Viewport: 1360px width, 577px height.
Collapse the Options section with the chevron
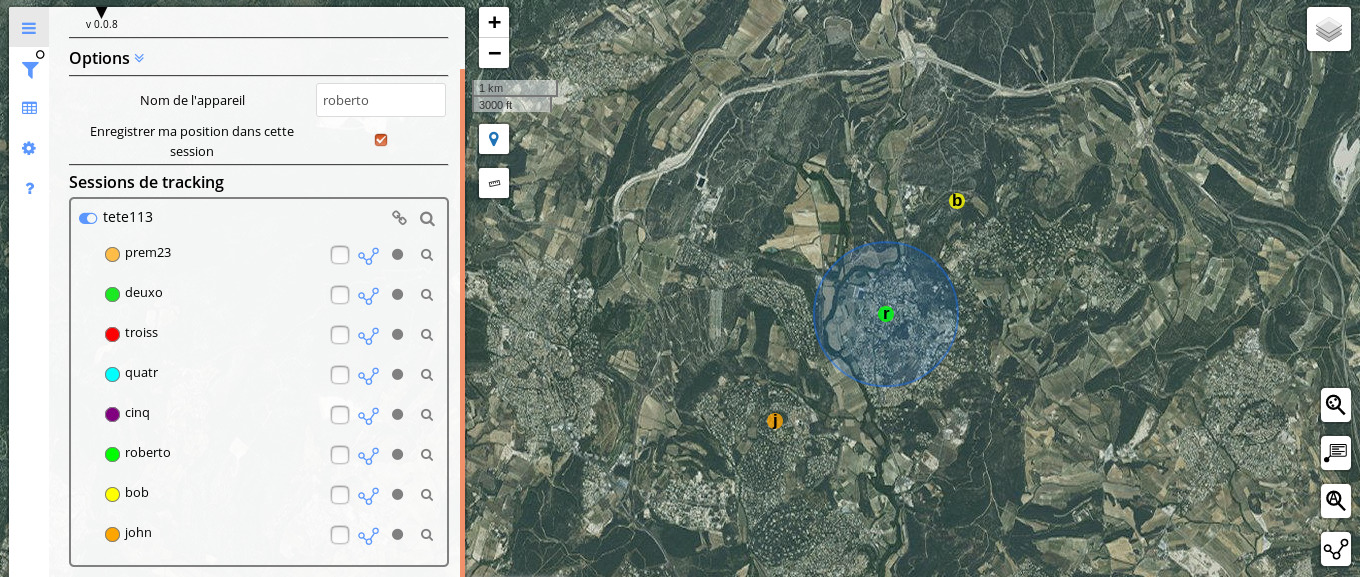[x=139, y=58]
